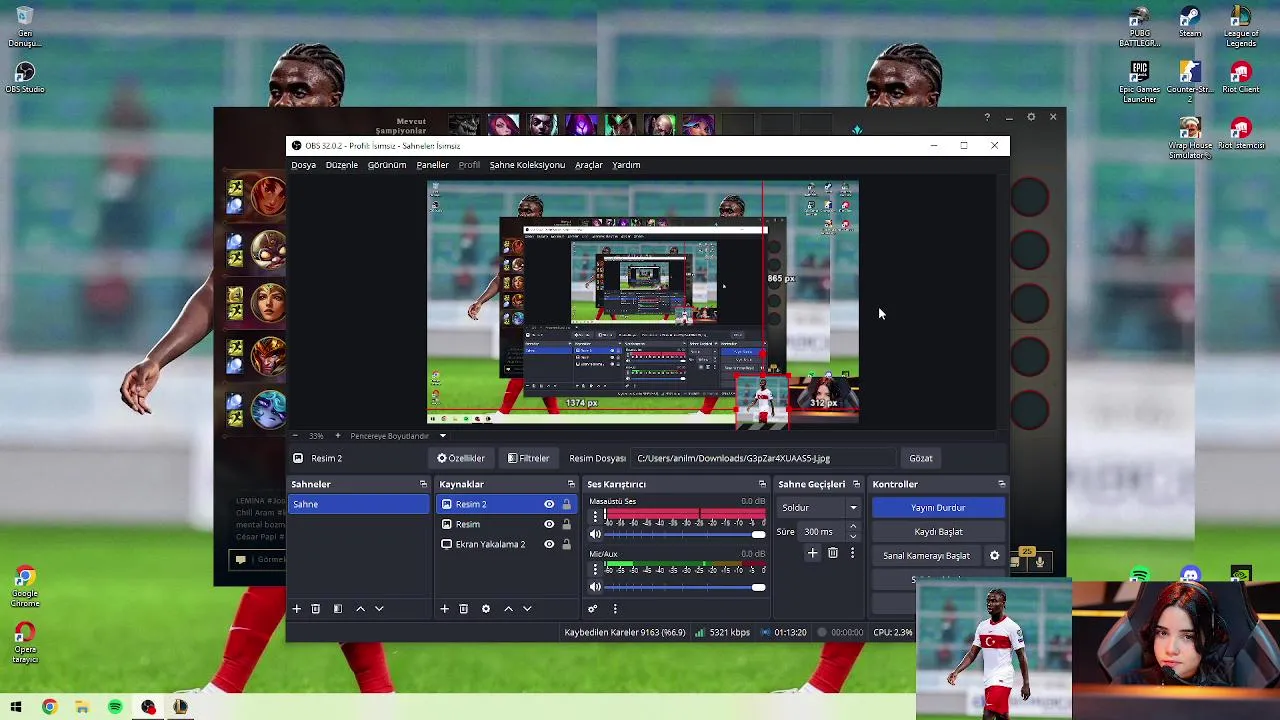The height and width of the screenshot is (720, 1280).
Task: Open the Sahne Koleksiyonu menu
Action: 527,165
